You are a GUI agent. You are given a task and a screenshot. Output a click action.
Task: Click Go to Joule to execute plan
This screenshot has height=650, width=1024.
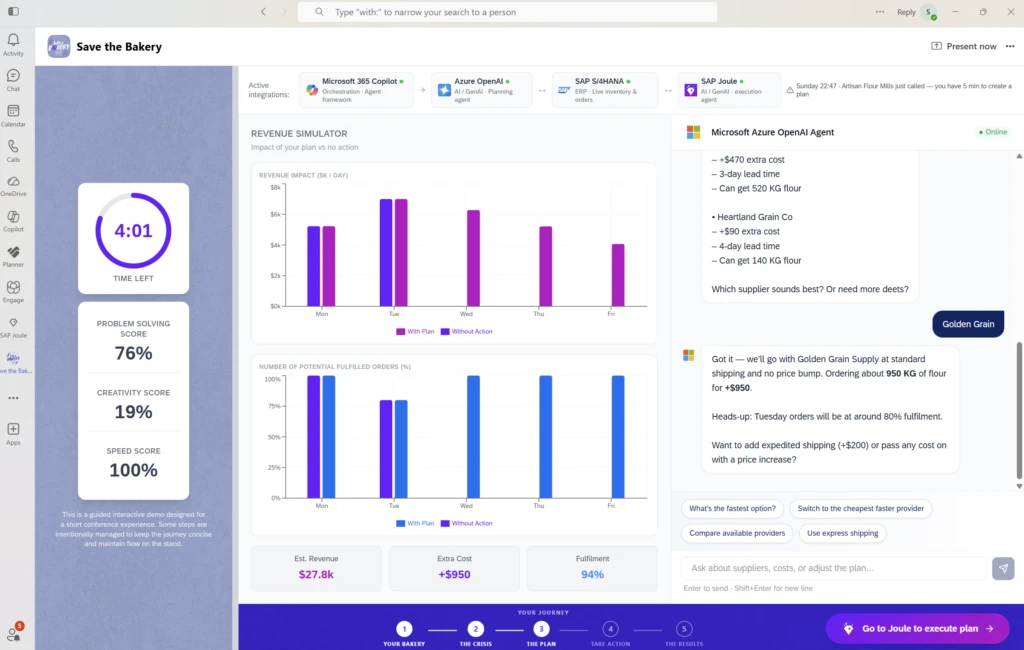pos(918,628)
